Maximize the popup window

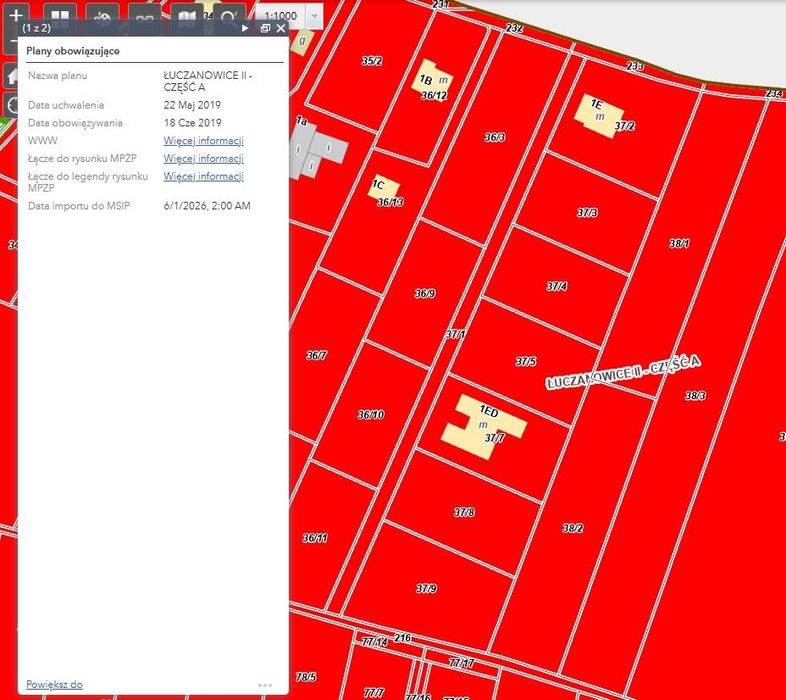(x=265, y=28)
